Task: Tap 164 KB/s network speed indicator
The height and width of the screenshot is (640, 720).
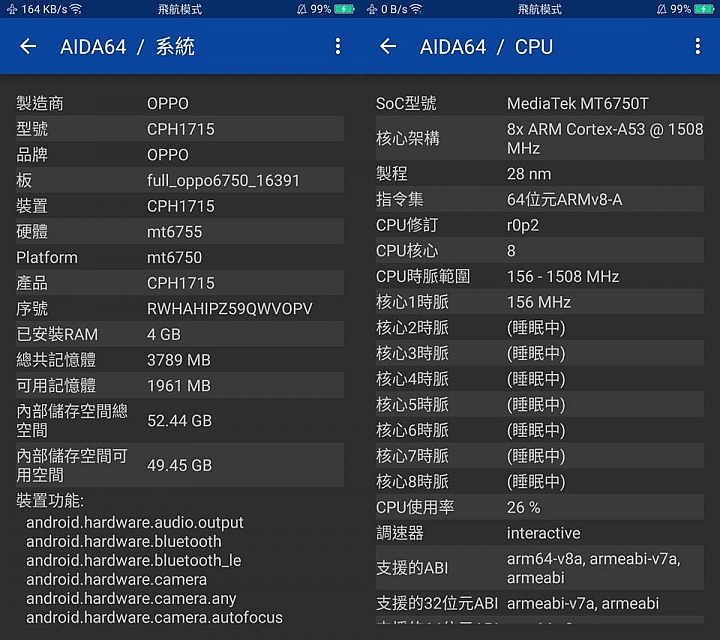Action: pyautogui.click(x=44, y=9)
